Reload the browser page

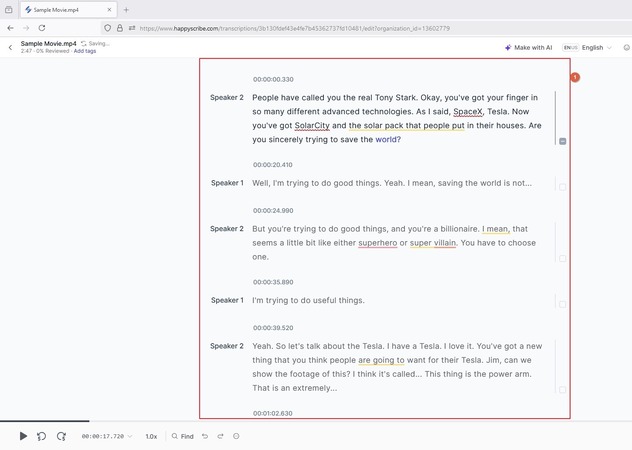coord(42,28)
